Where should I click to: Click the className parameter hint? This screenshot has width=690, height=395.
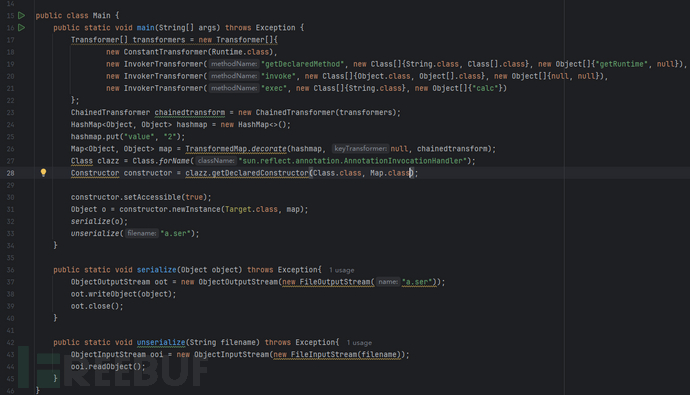[x=216, y=161]
